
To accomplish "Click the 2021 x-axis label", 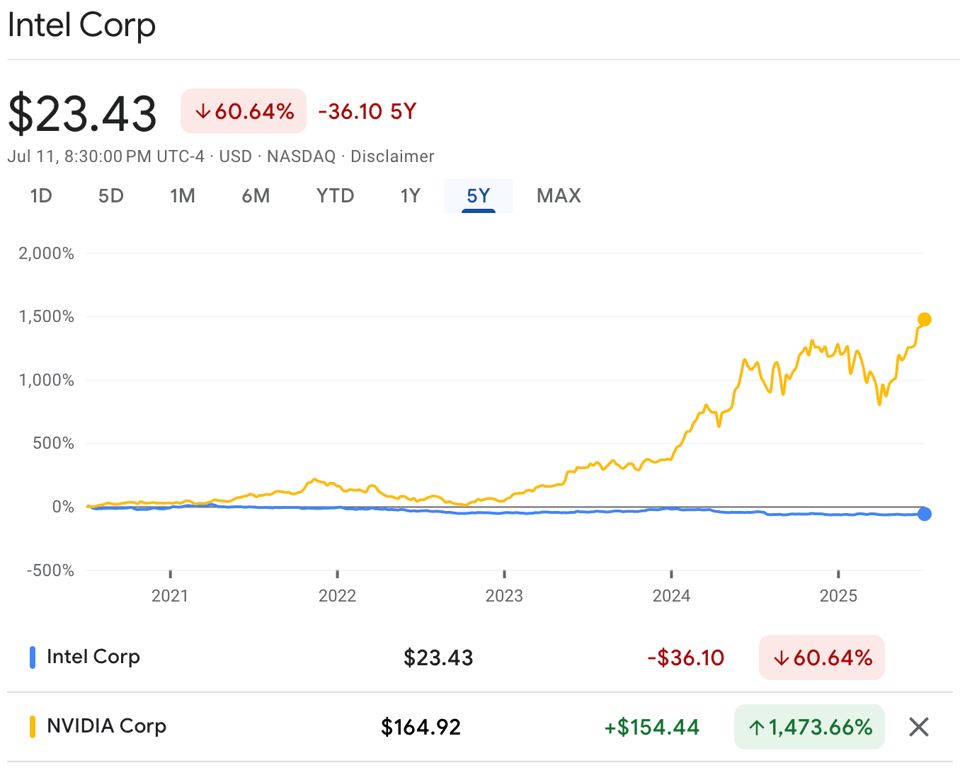I will coord(170,596).
